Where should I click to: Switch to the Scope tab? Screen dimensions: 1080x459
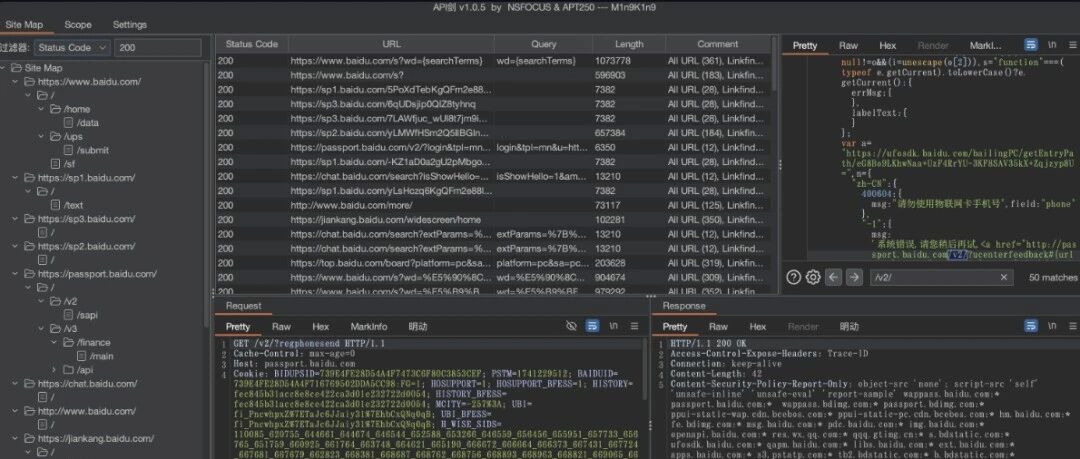pos(78,24)
